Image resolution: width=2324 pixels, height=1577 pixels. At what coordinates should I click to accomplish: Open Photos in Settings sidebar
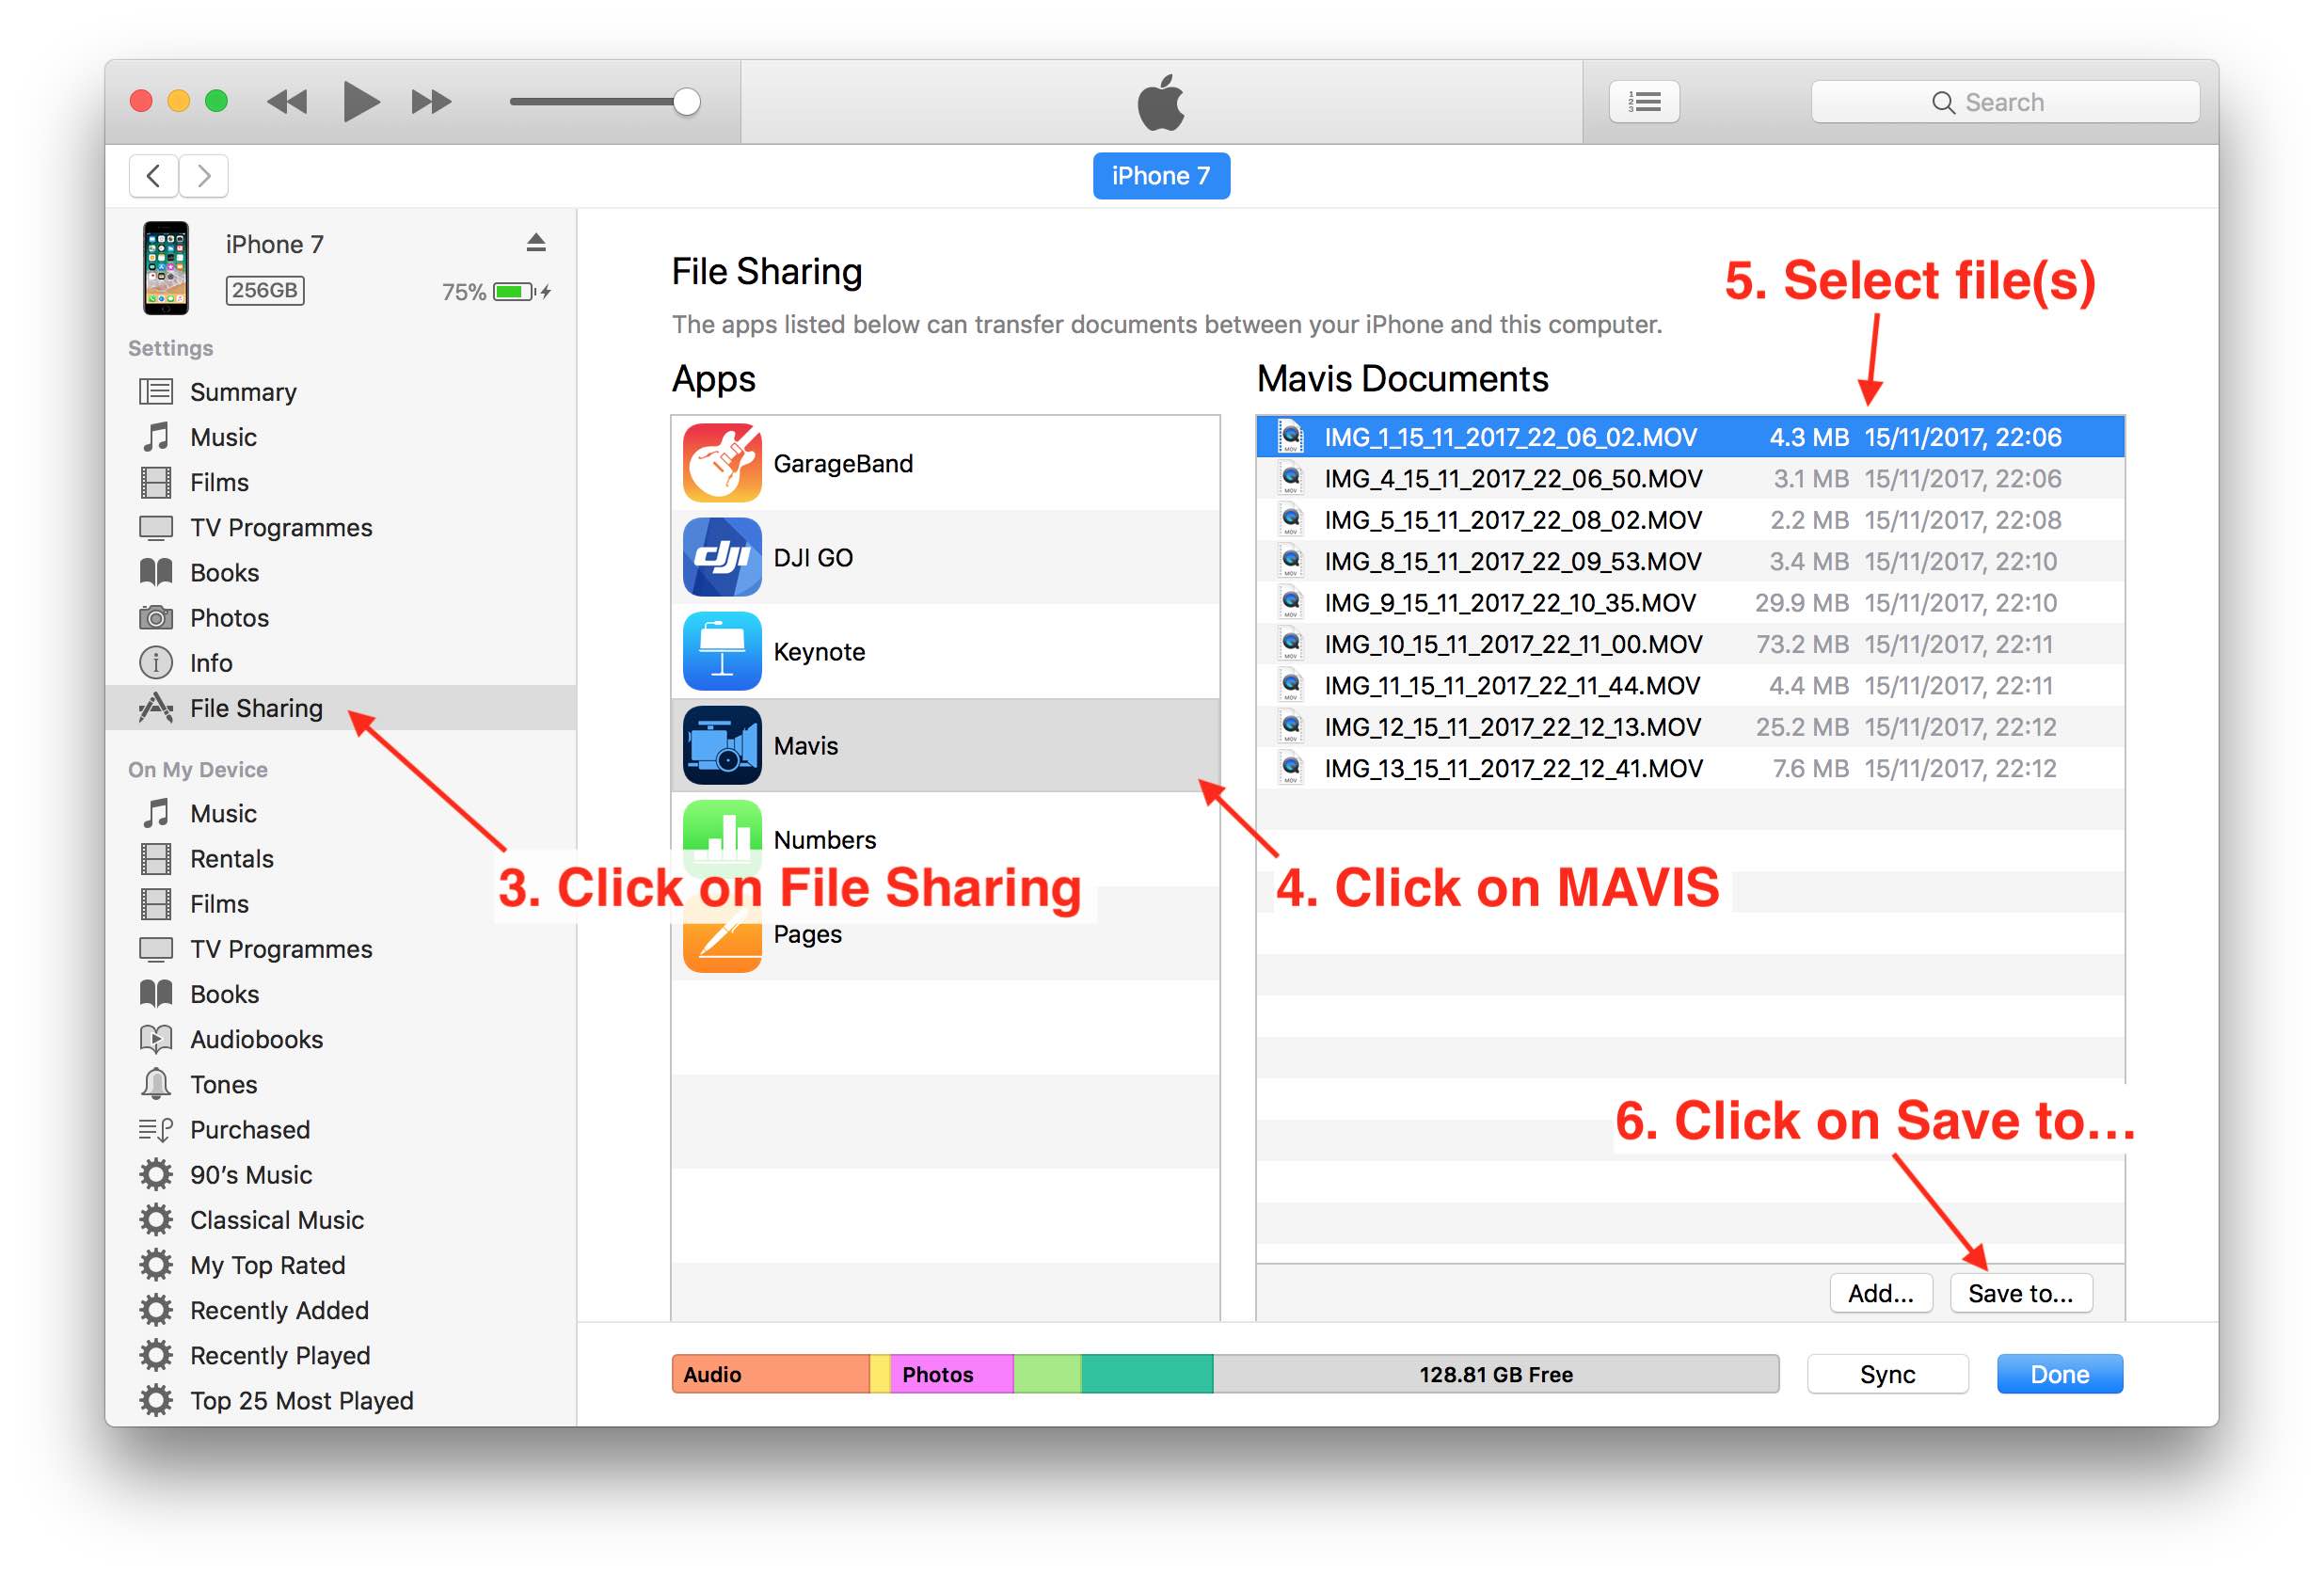(x=340, y=617)
